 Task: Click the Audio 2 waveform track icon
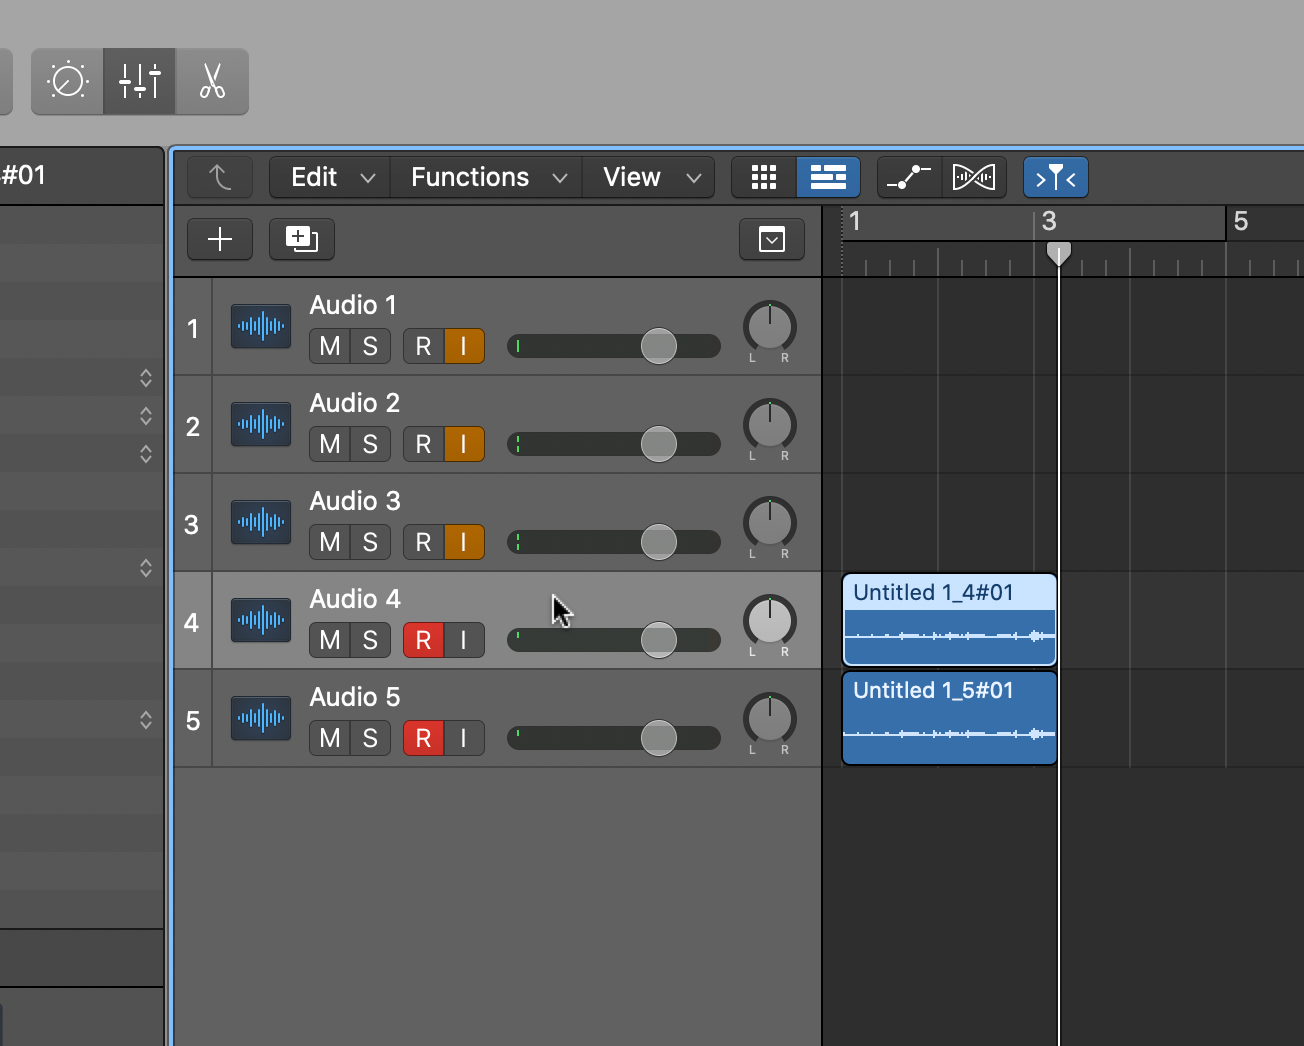[261, 424]
